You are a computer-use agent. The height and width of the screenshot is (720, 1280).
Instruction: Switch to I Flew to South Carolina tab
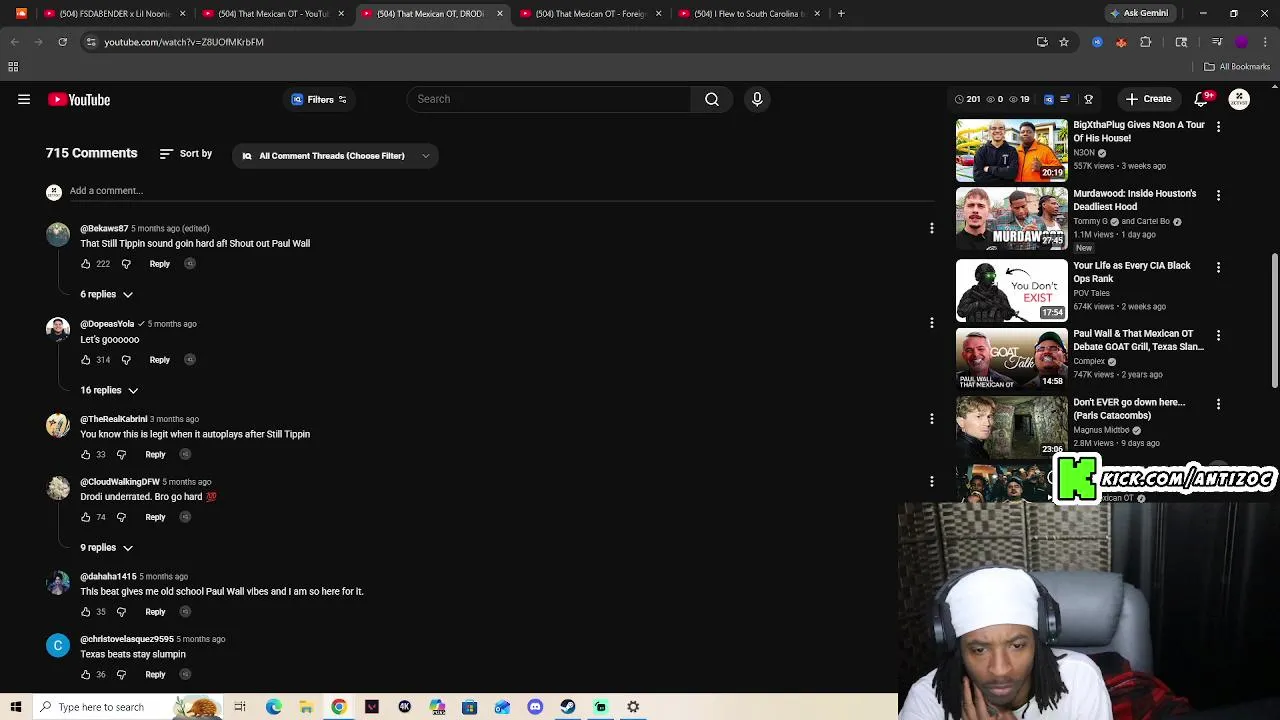tap(749, 14)
